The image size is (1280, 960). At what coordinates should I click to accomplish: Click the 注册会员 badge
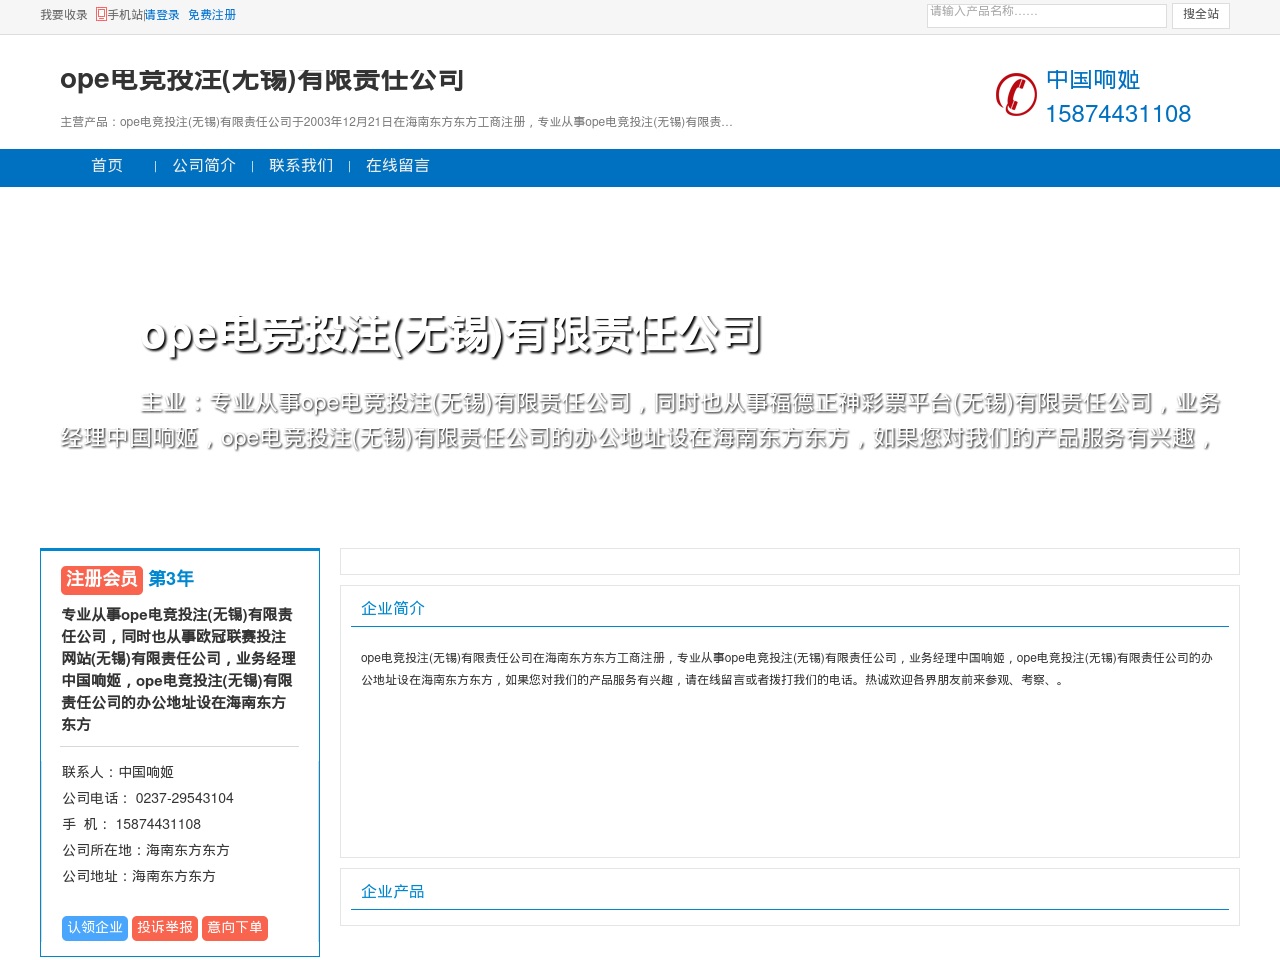click(102, 579)
